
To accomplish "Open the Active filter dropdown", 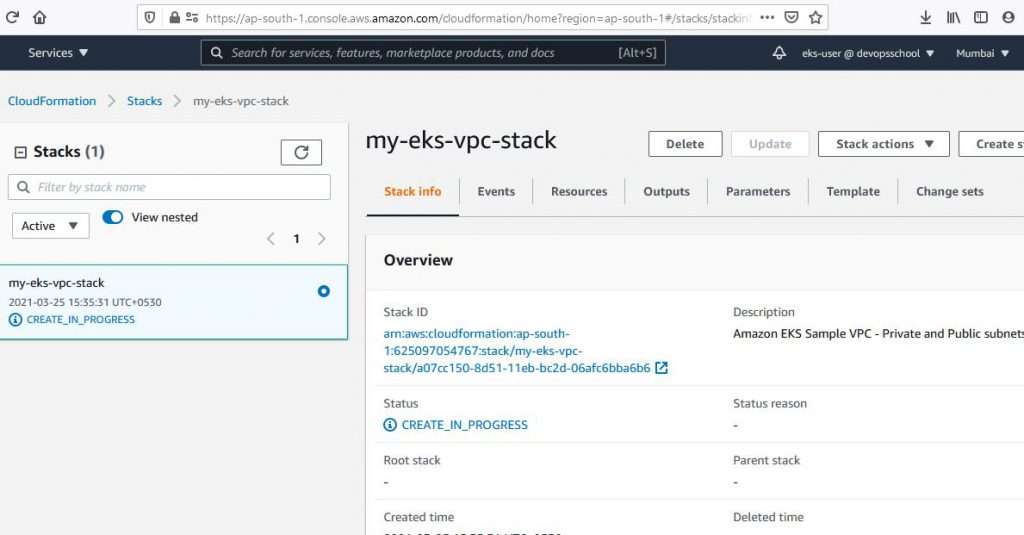I will [x=50, y=226].
